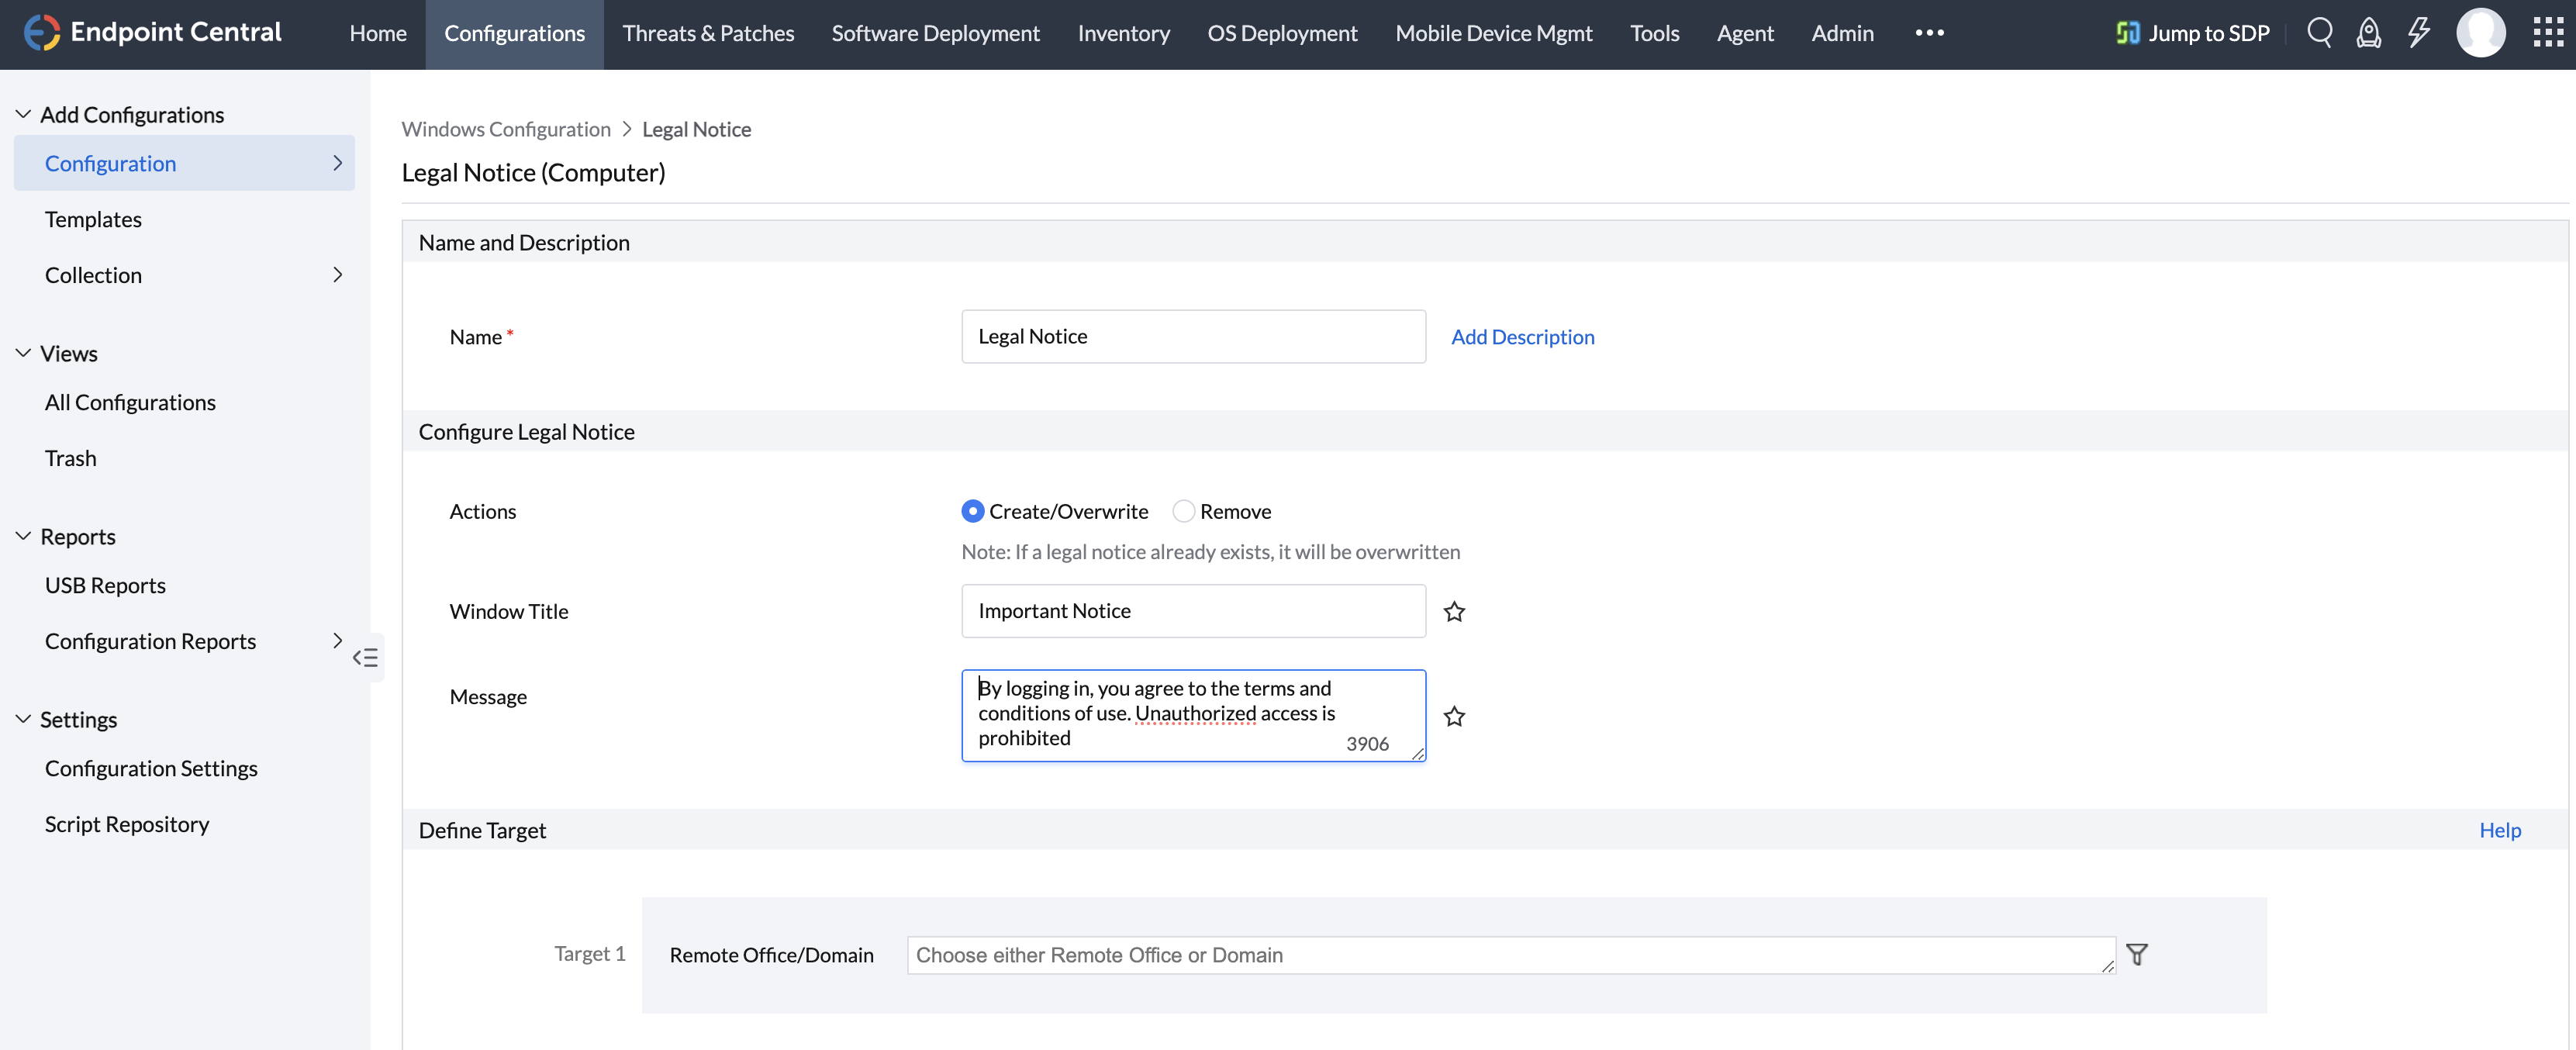The width and height of the screenshot is (2576, 1050).
Task: Click the star icon beside Message box
Action: click(x=1454, y=716)
